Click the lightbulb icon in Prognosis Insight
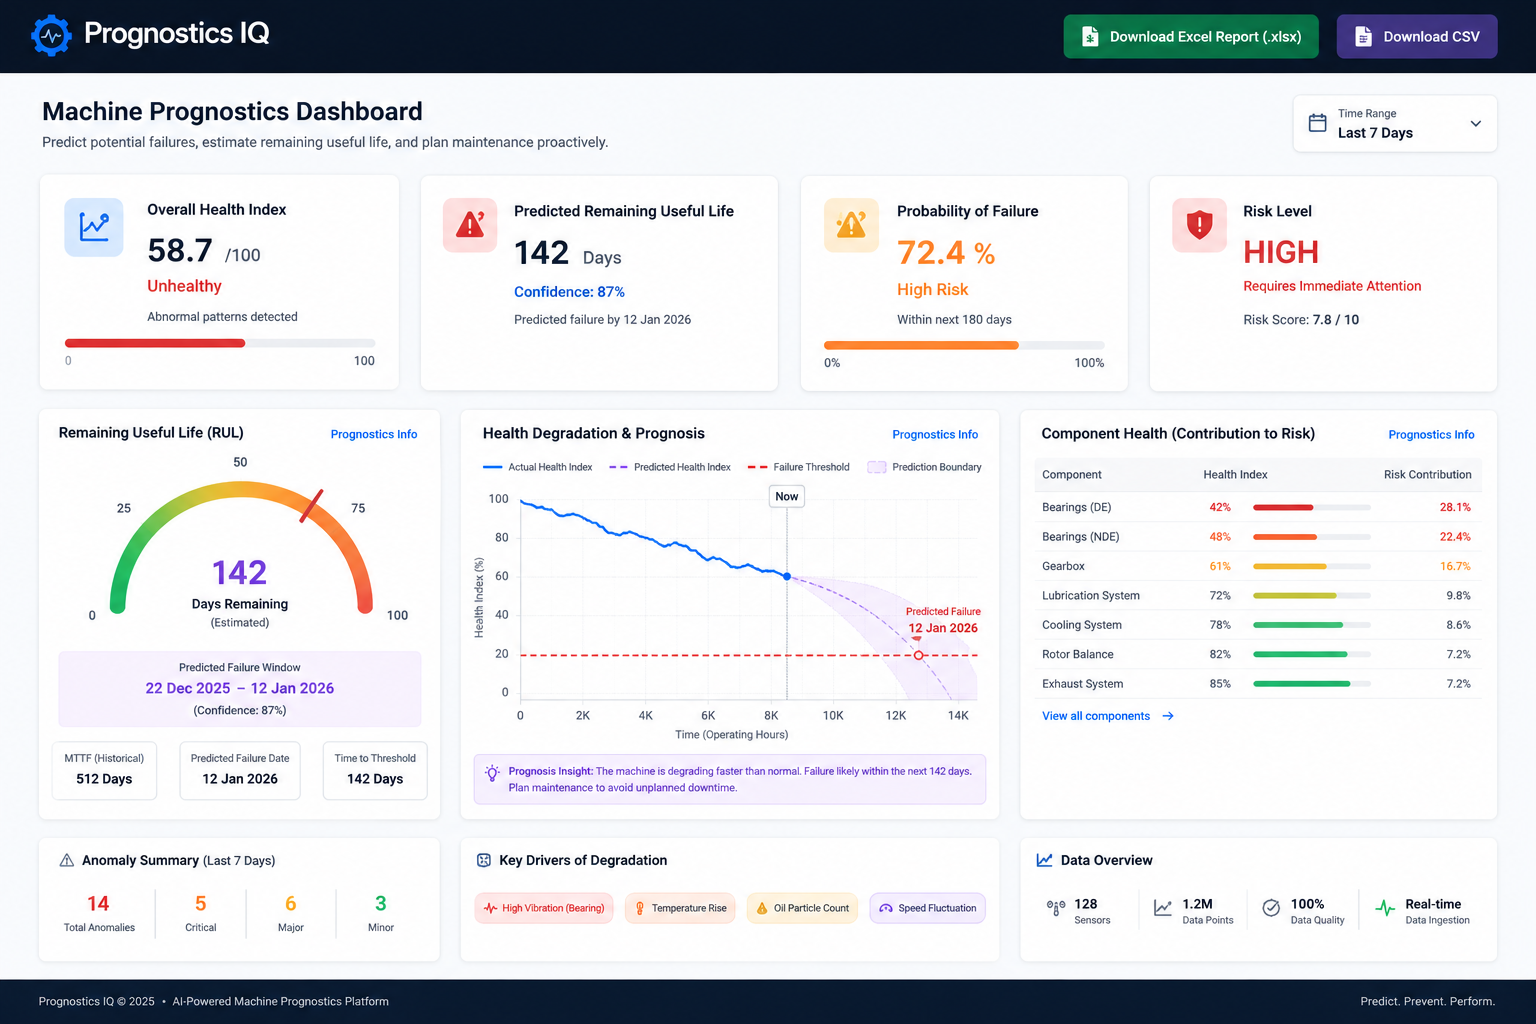1536x1024 pixels. [492, 773]
